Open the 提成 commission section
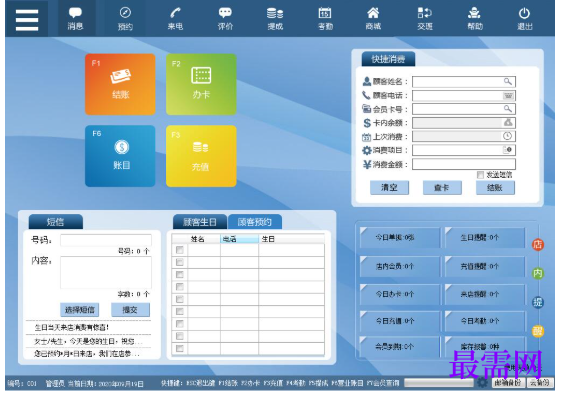The height and width of the screenshot is (396, 561). pyautogui.click(x=275, y=18)
